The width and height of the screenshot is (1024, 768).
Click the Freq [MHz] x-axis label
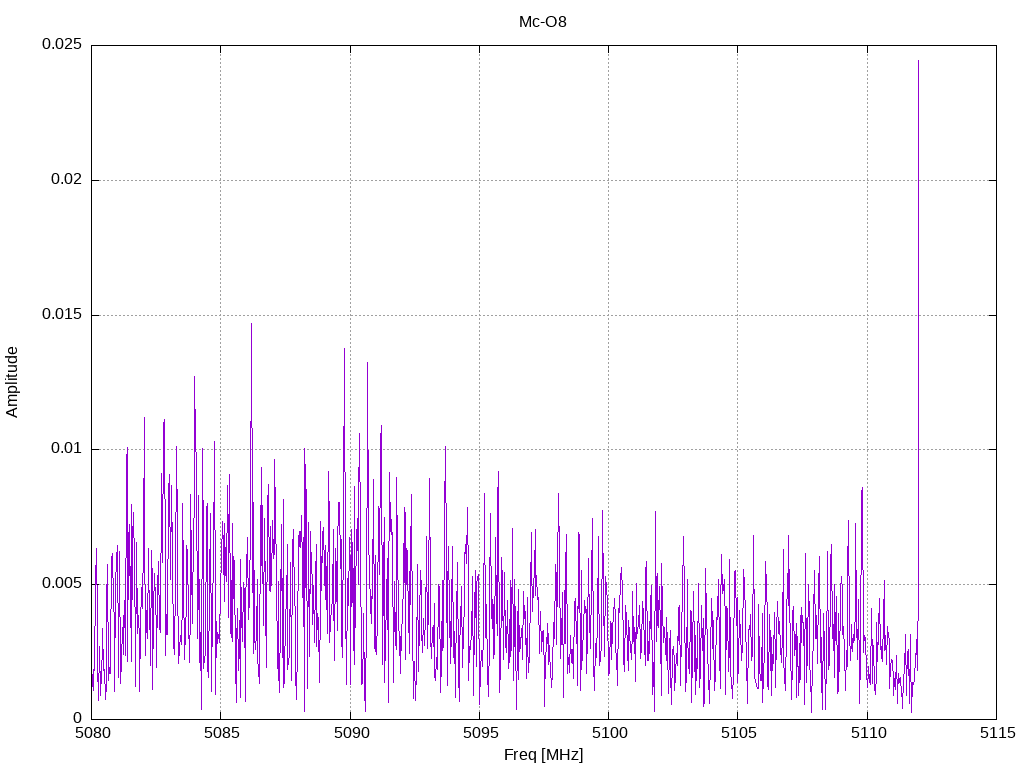[543, 755]
